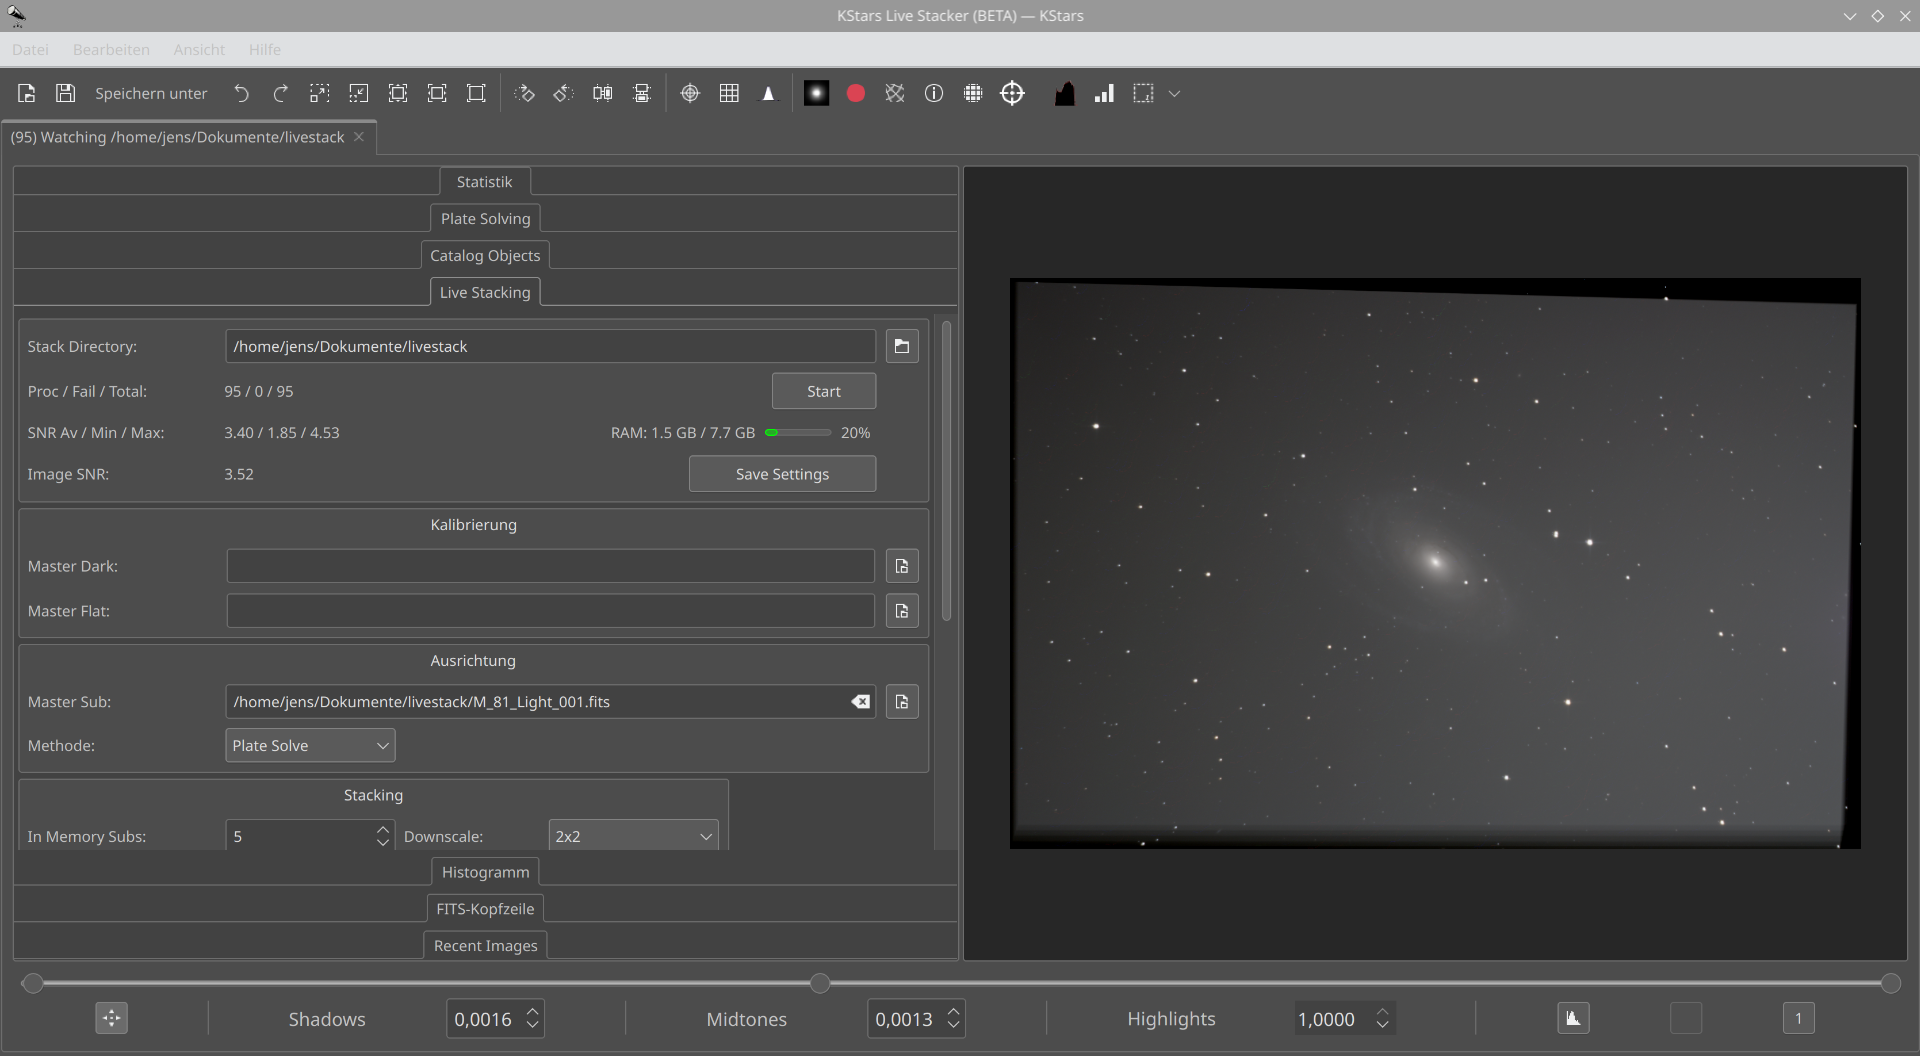Click the Master Flat input field
This screenshot has height=1056, width=1920.
[550, 611]
